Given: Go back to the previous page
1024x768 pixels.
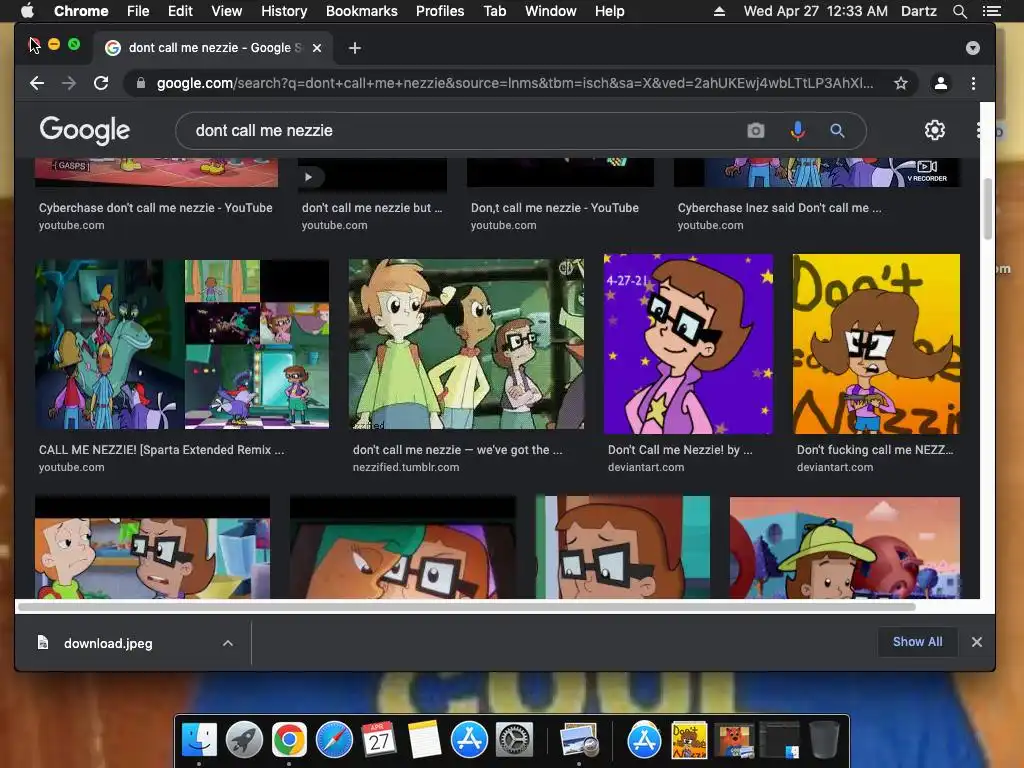Looking at the screenshot, I should (37, 83).
